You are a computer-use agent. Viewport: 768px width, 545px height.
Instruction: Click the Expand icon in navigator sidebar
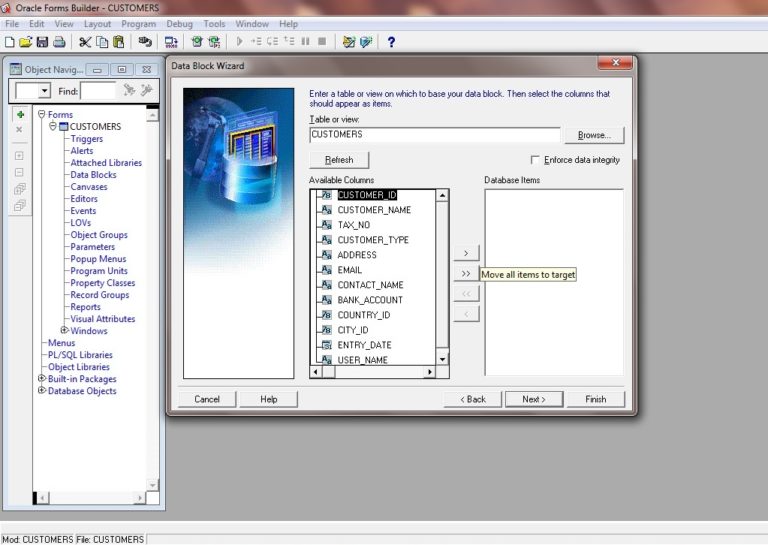pos(19,156)
